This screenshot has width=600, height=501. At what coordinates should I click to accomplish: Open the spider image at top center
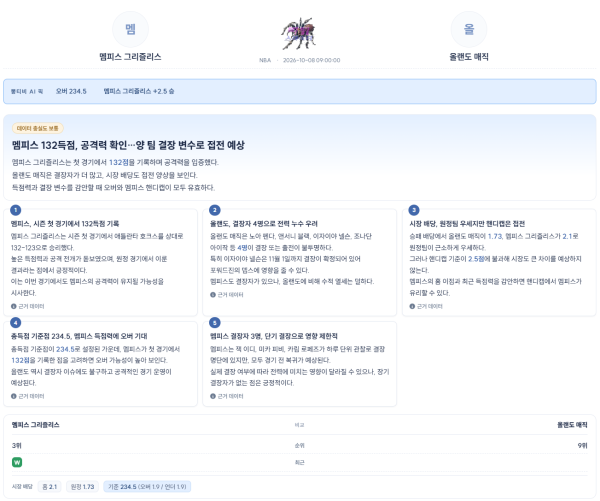click(x=299, y=34)
